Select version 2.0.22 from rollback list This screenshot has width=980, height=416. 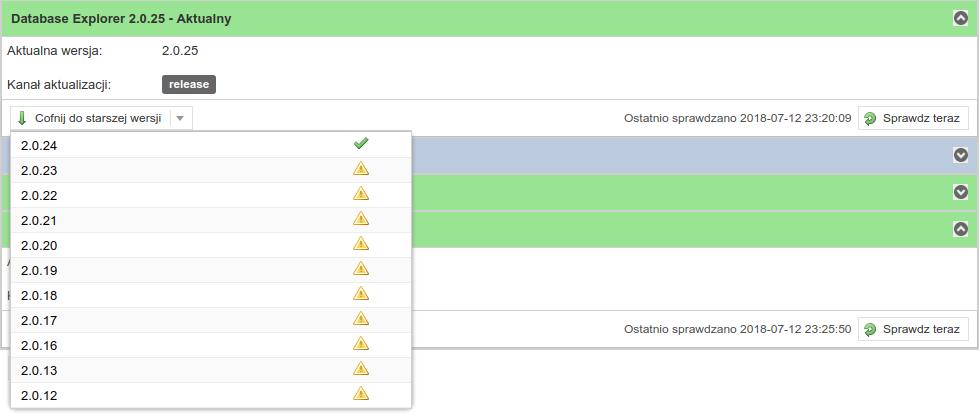211,195
